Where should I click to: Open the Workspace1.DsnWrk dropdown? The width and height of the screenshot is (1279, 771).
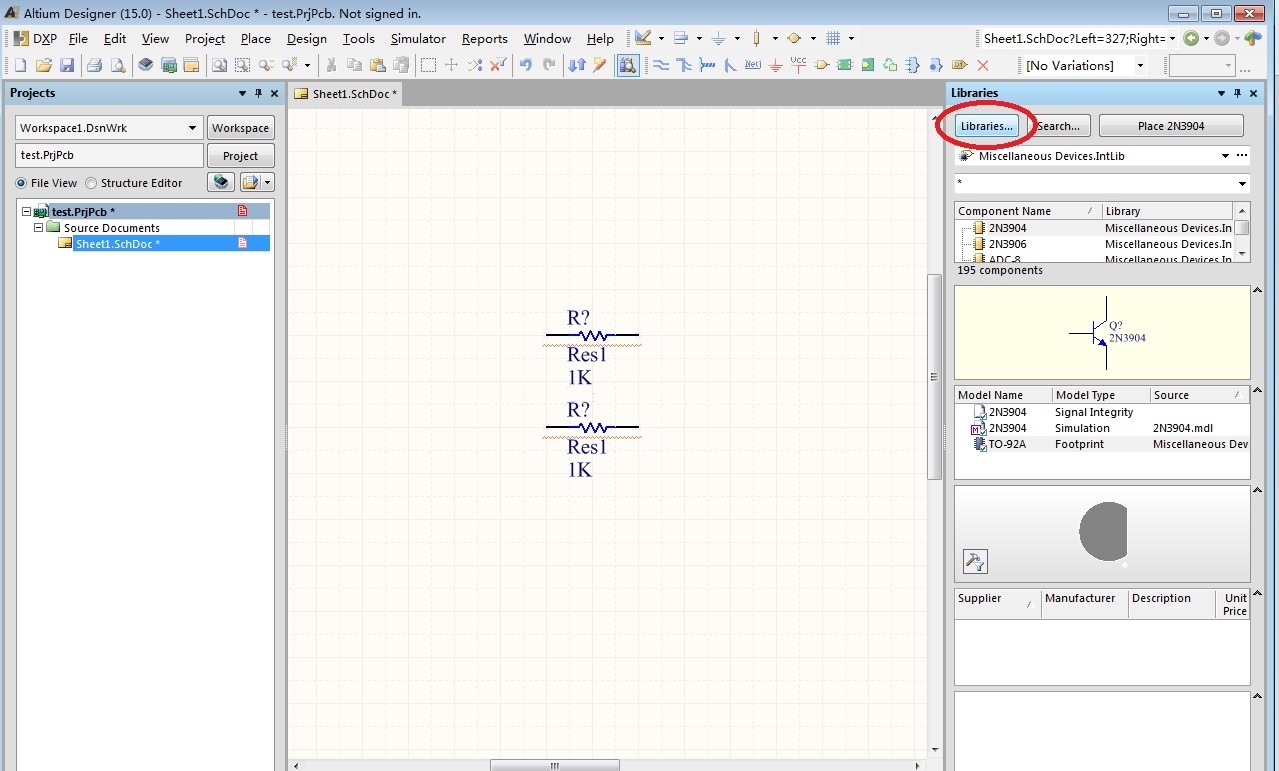[193, 128]
